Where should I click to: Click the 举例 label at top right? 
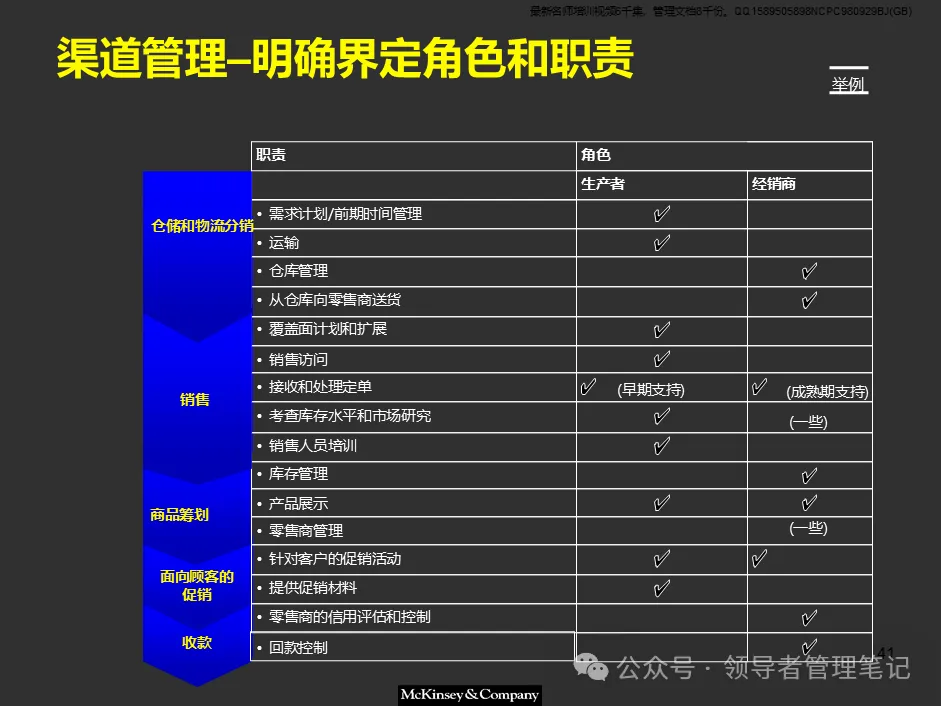[x=848, y=85]
